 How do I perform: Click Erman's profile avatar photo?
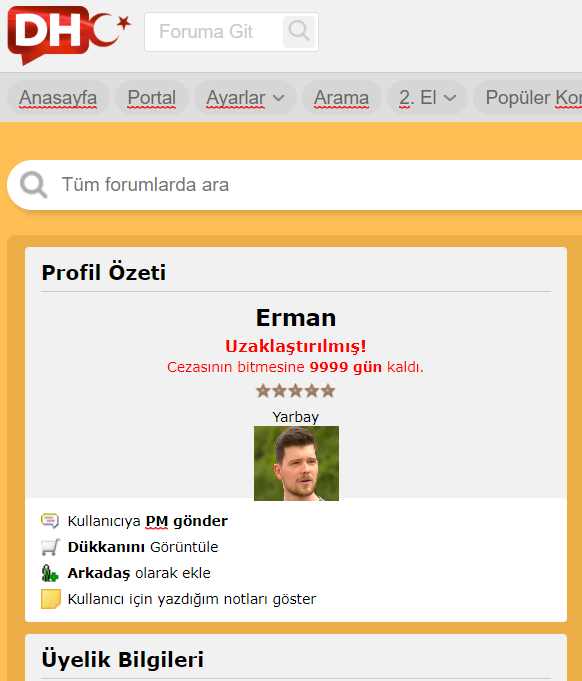tap(296, 463)
